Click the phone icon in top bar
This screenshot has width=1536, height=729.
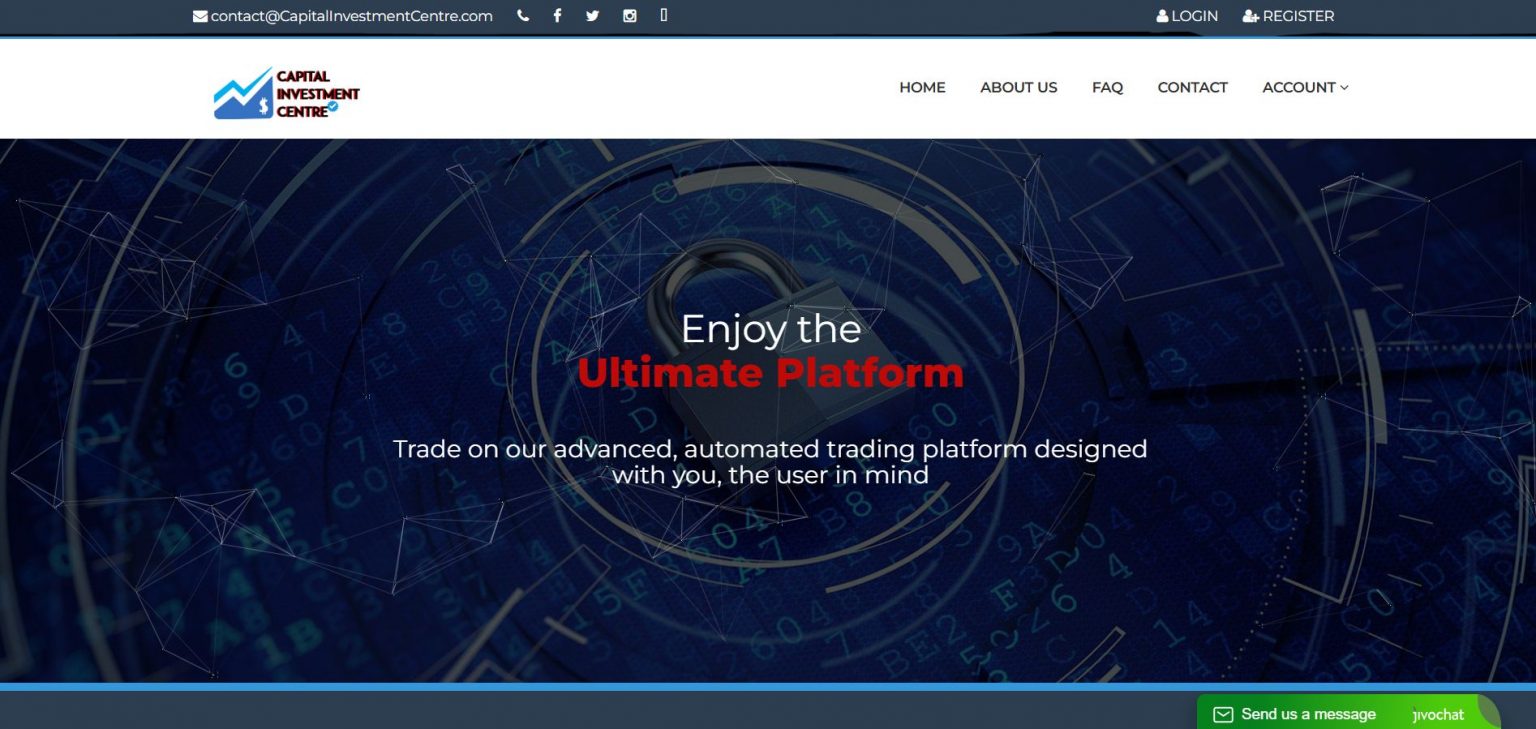[x=523, y=16]
